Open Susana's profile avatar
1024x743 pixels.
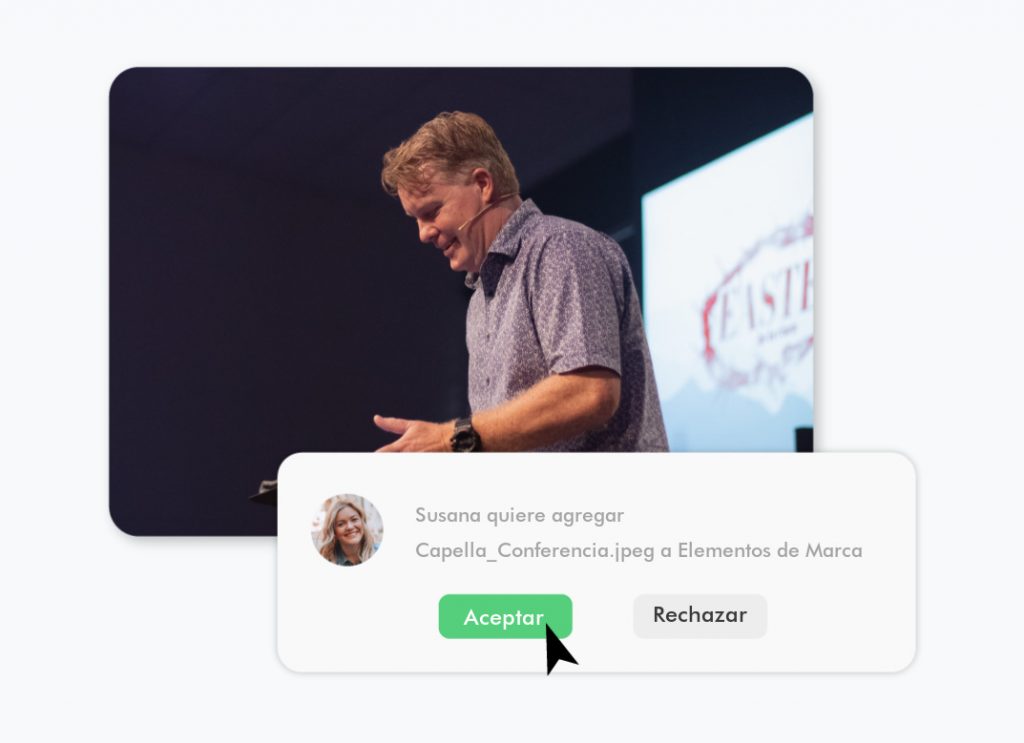click(347, 530)
